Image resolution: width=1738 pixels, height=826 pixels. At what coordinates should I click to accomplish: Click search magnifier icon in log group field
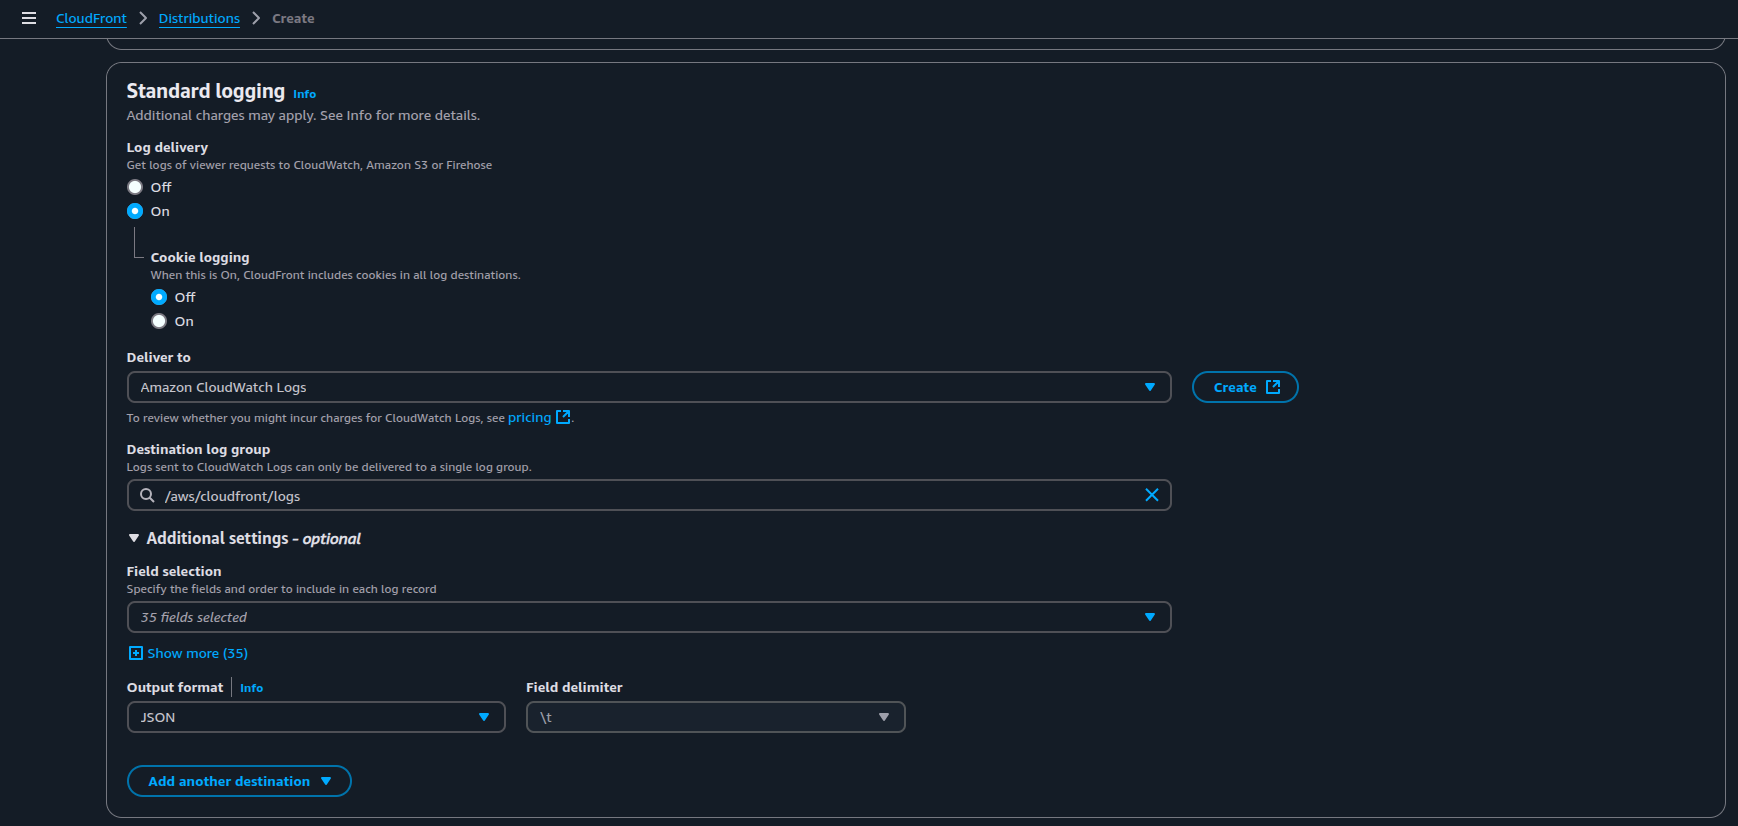coord(147,495)
